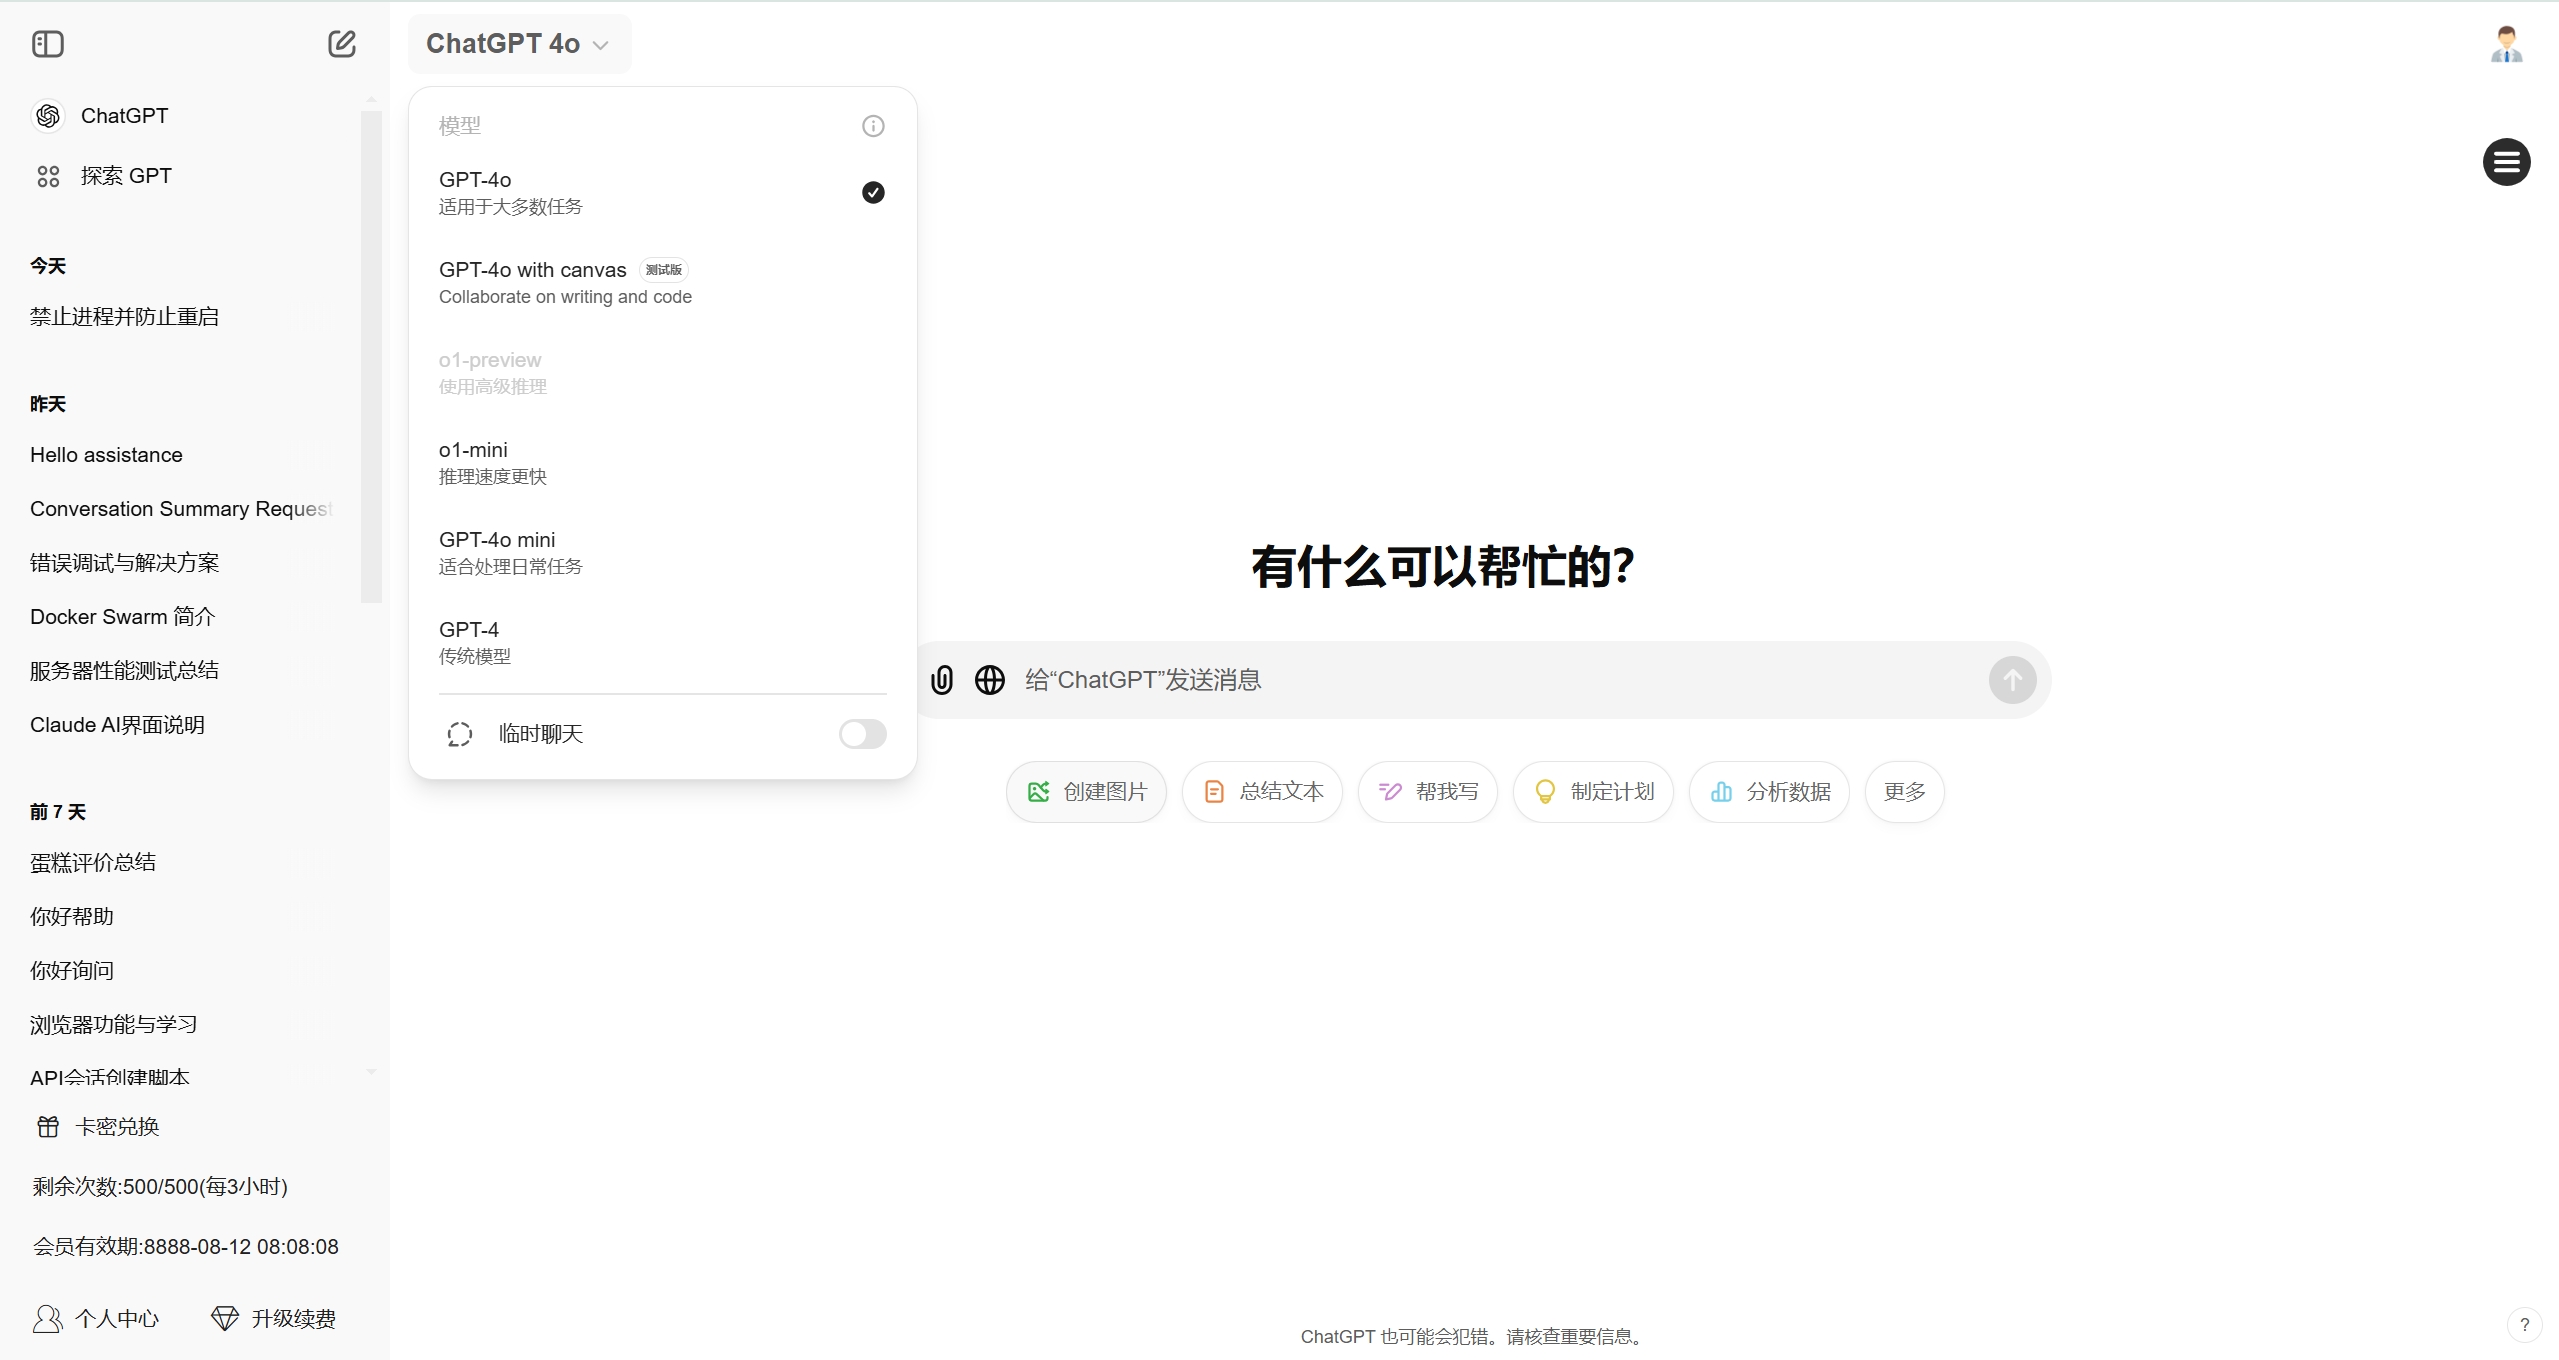Click the attach file paperclip icon

[x=941, y=680]
